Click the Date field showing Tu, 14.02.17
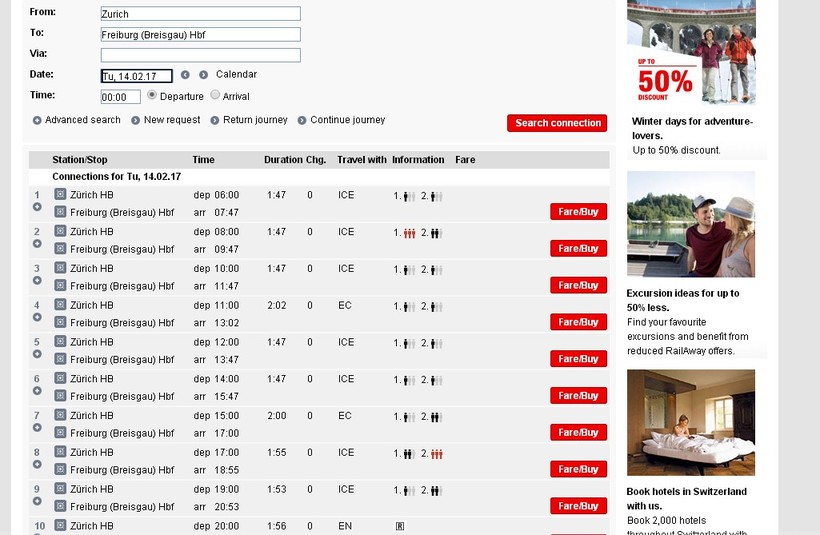Screen dimensions: 820x535 pyautogui.click(x=136, y=76)
